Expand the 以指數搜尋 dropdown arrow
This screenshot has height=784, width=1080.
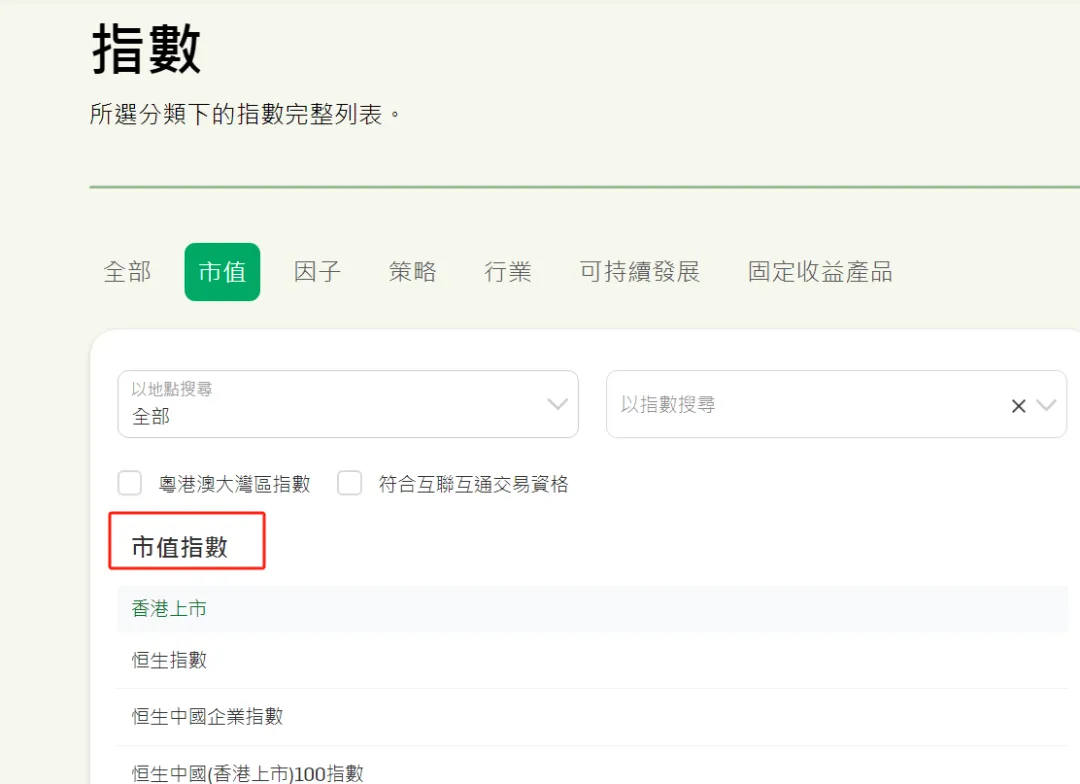click(1046, 406)
